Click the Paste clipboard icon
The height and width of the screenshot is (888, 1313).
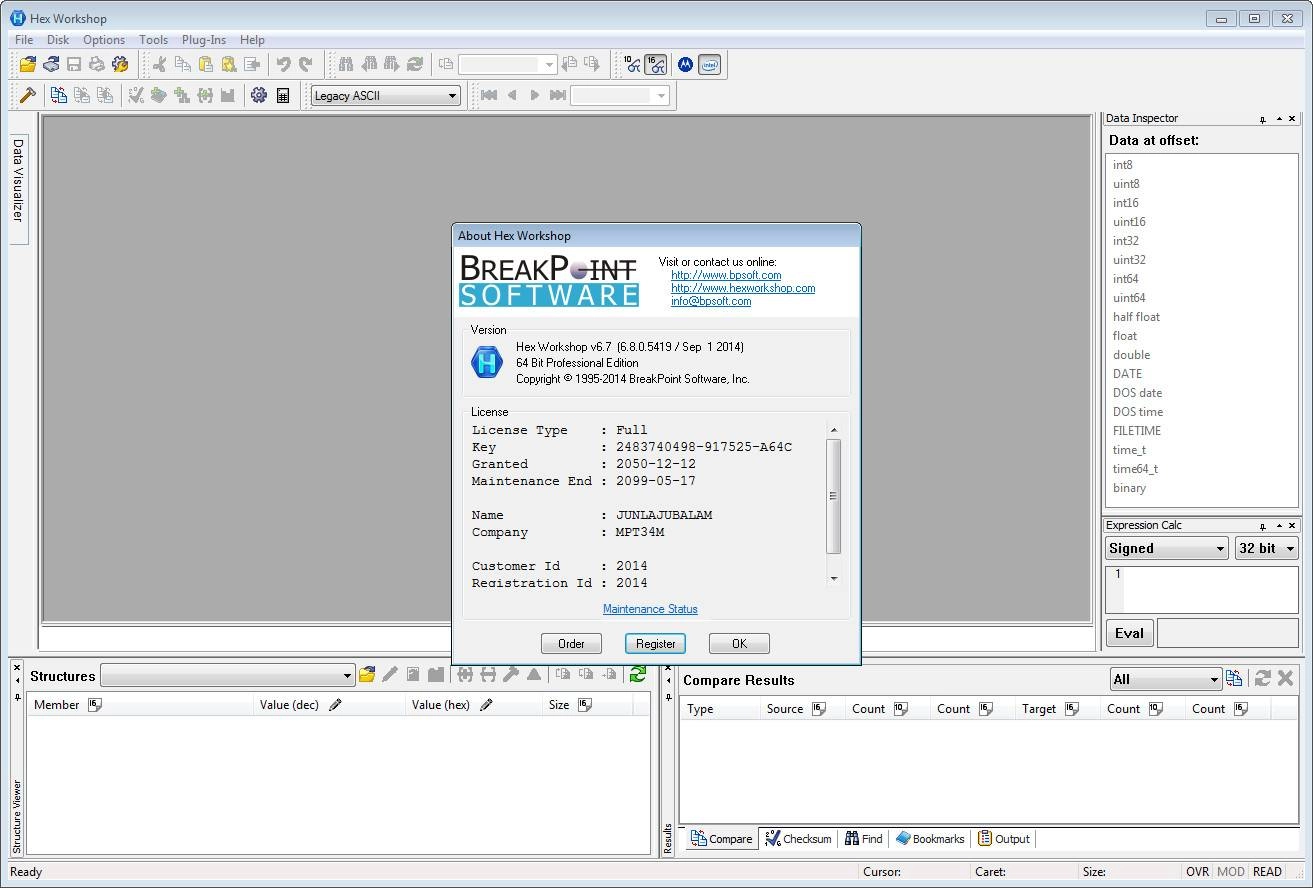pyautogui.click(x=206, y=64)
